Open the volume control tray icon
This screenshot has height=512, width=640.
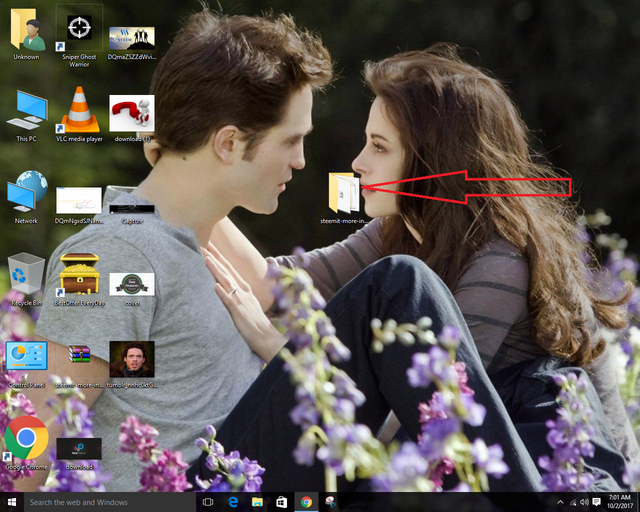[584, 502]
